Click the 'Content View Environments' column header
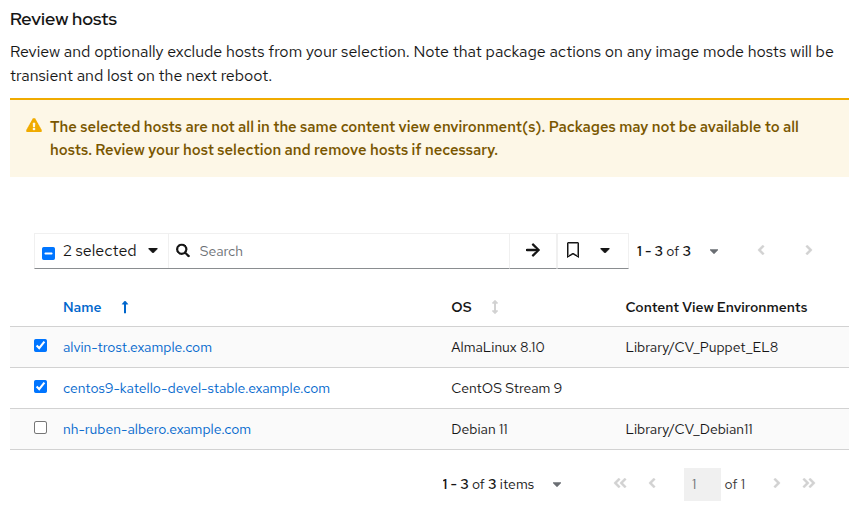 pyautogui.click(x=716, y=307)
